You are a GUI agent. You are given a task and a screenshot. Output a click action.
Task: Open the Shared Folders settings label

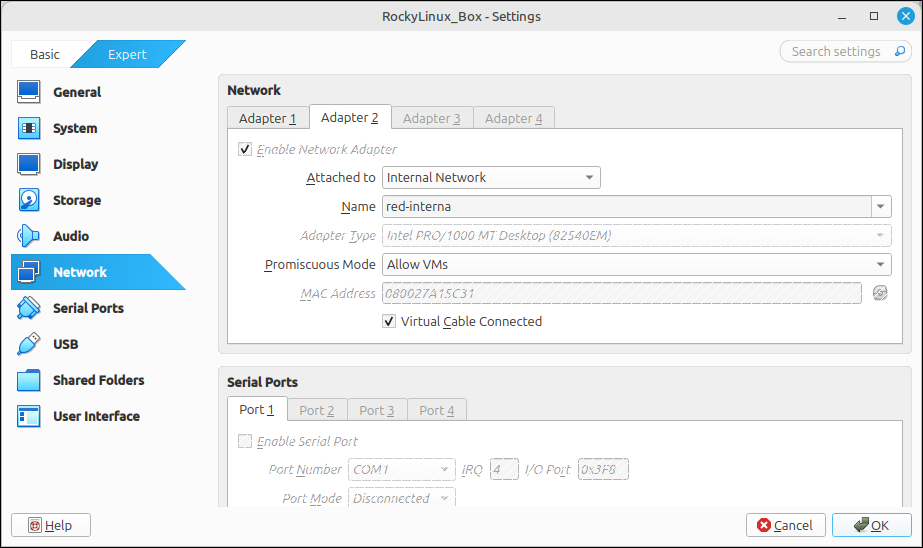[98, 380]
